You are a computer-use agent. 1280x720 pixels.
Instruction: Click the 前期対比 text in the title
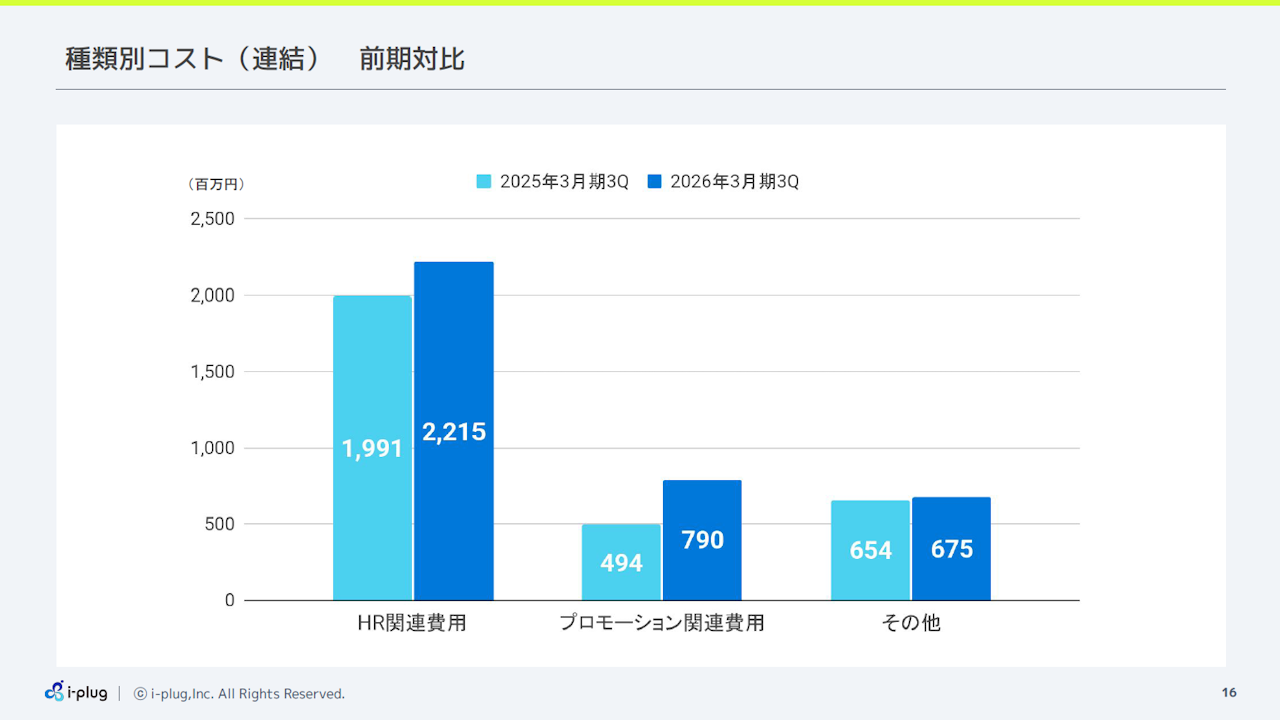pyautogui.click(x=412, y=59)
